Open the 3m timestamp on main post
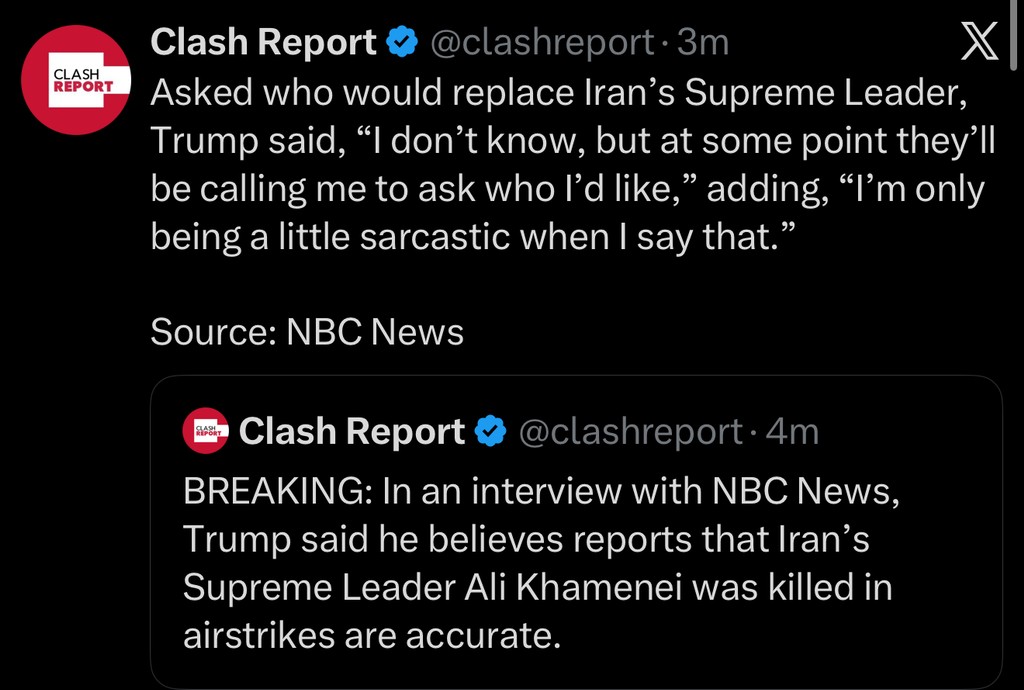Image resolution: width=1024 pixels, height=690 pixels. pos(703,43)
